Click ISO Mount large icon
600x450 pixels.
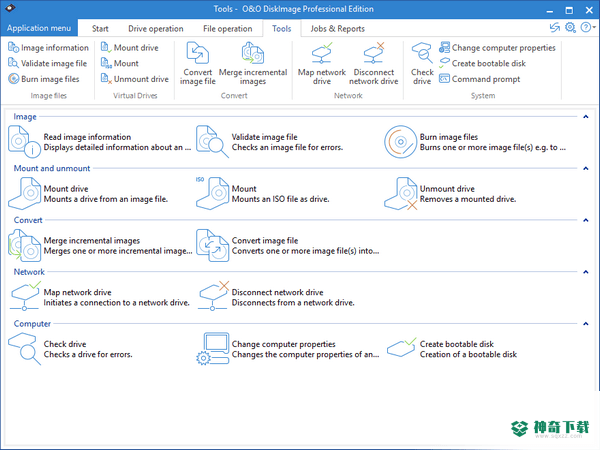pyautogui.click(x=212, y=193)
